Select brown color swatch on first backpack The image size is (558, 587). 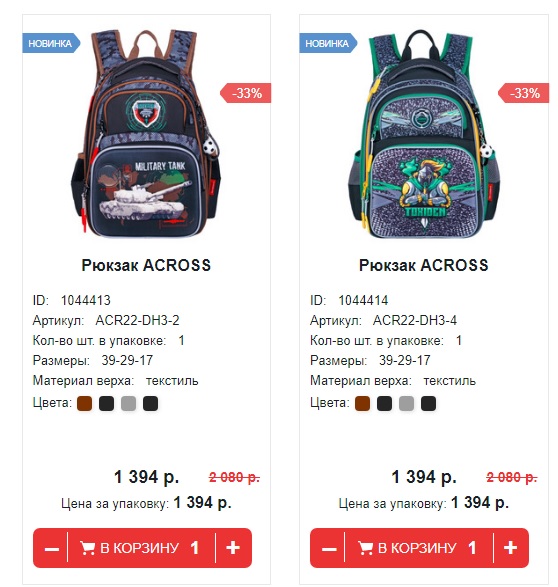coord(85,404)
